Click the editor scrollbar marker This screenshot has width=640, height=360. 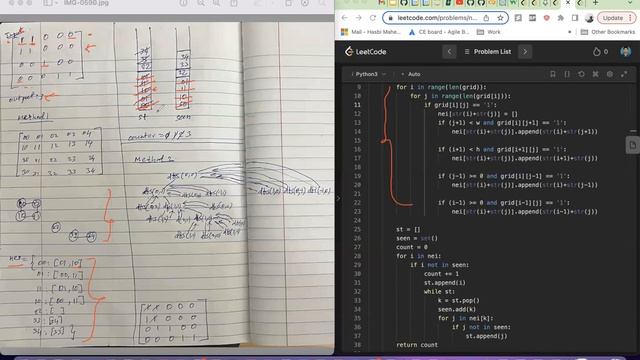pyautogui.click(x=633, y=131)
